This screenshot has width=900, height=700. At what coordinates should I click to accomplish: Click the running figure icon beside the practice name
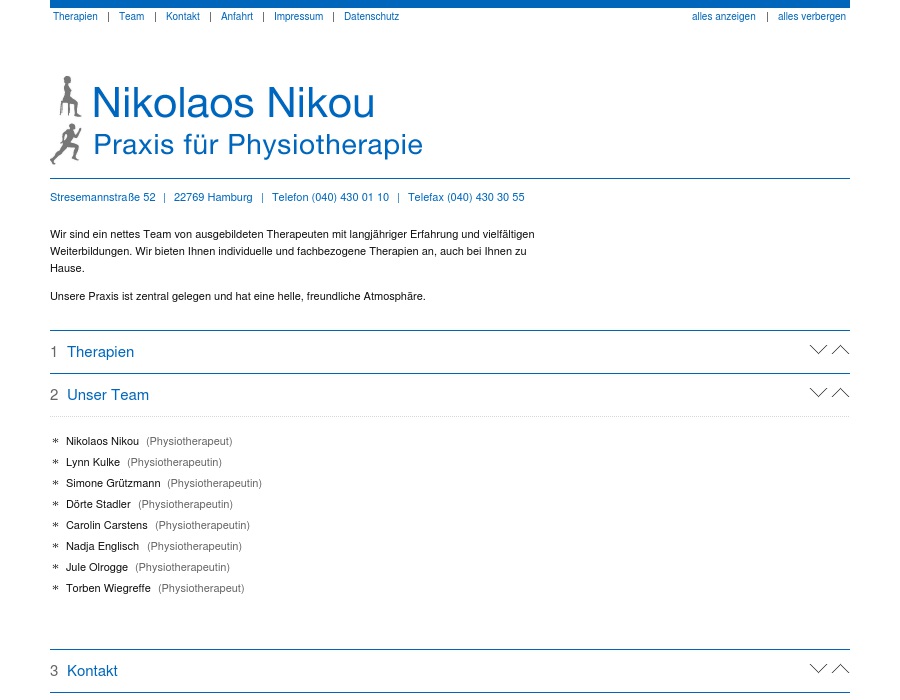coord(66,142)
